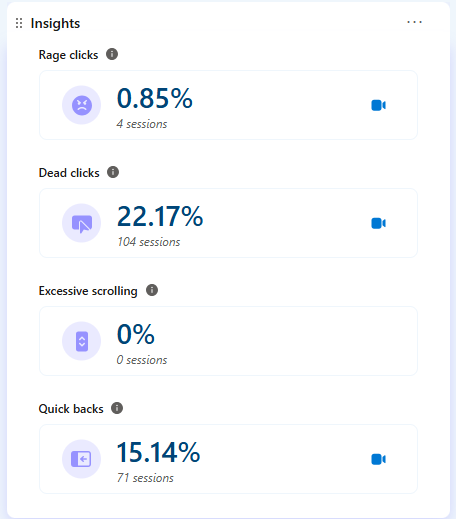View recordings for Dead clicks sessions
456x519 pixels.
tap(379, 223)
